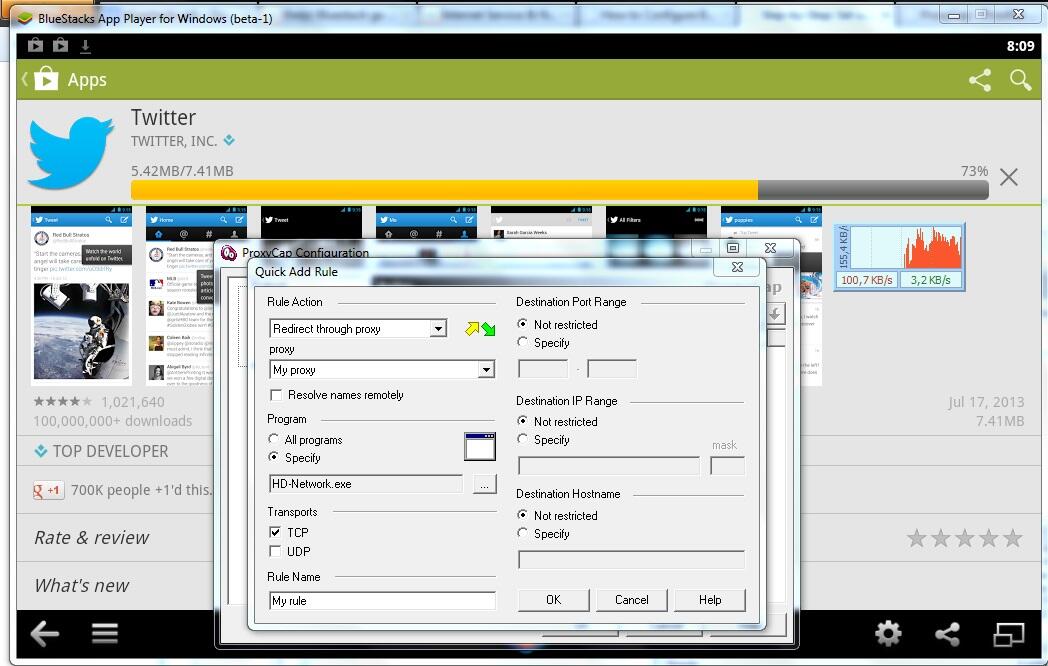The width and height of the screenshot is (1048, 666).
Task: Click the program window preview icon
Action: (480, 447)
